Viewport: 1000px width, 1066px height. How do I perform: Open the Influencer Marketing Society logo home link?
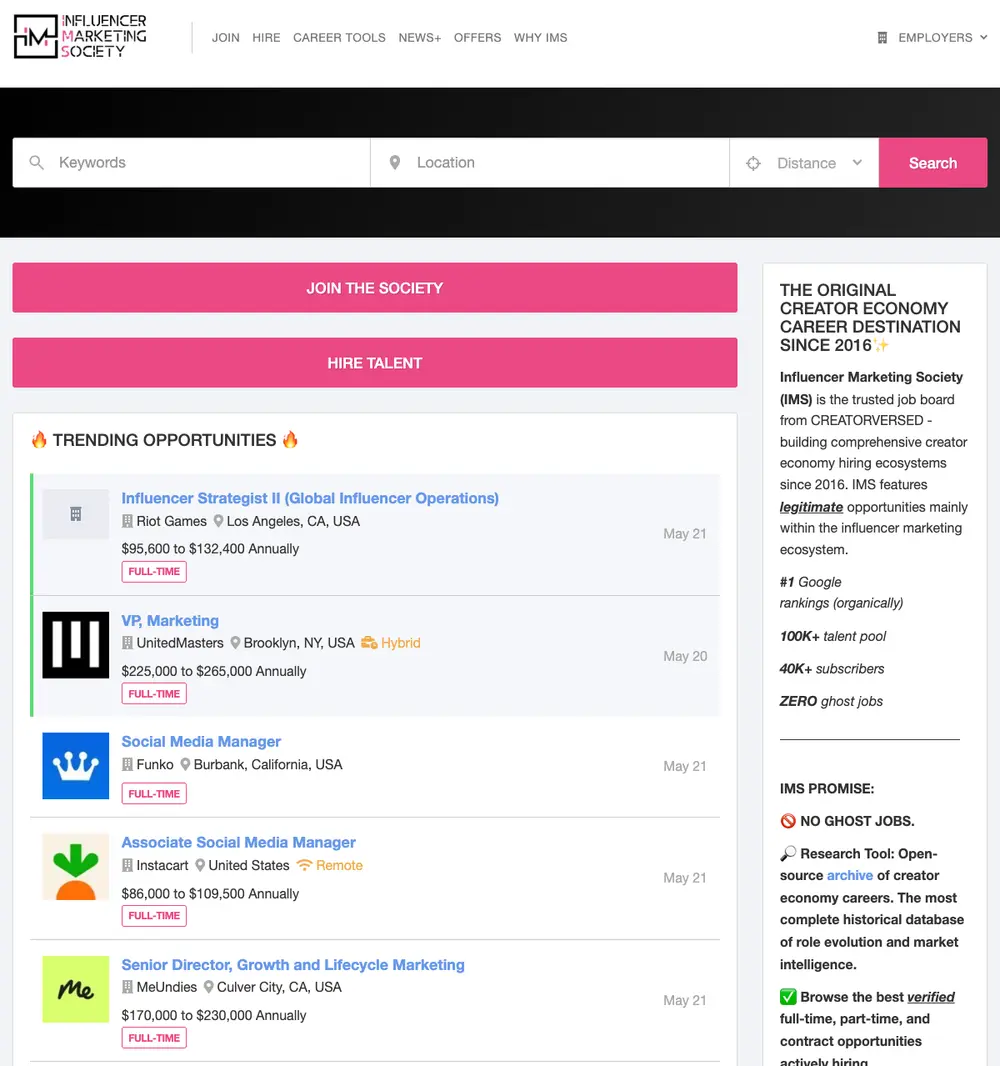(80, 37)
